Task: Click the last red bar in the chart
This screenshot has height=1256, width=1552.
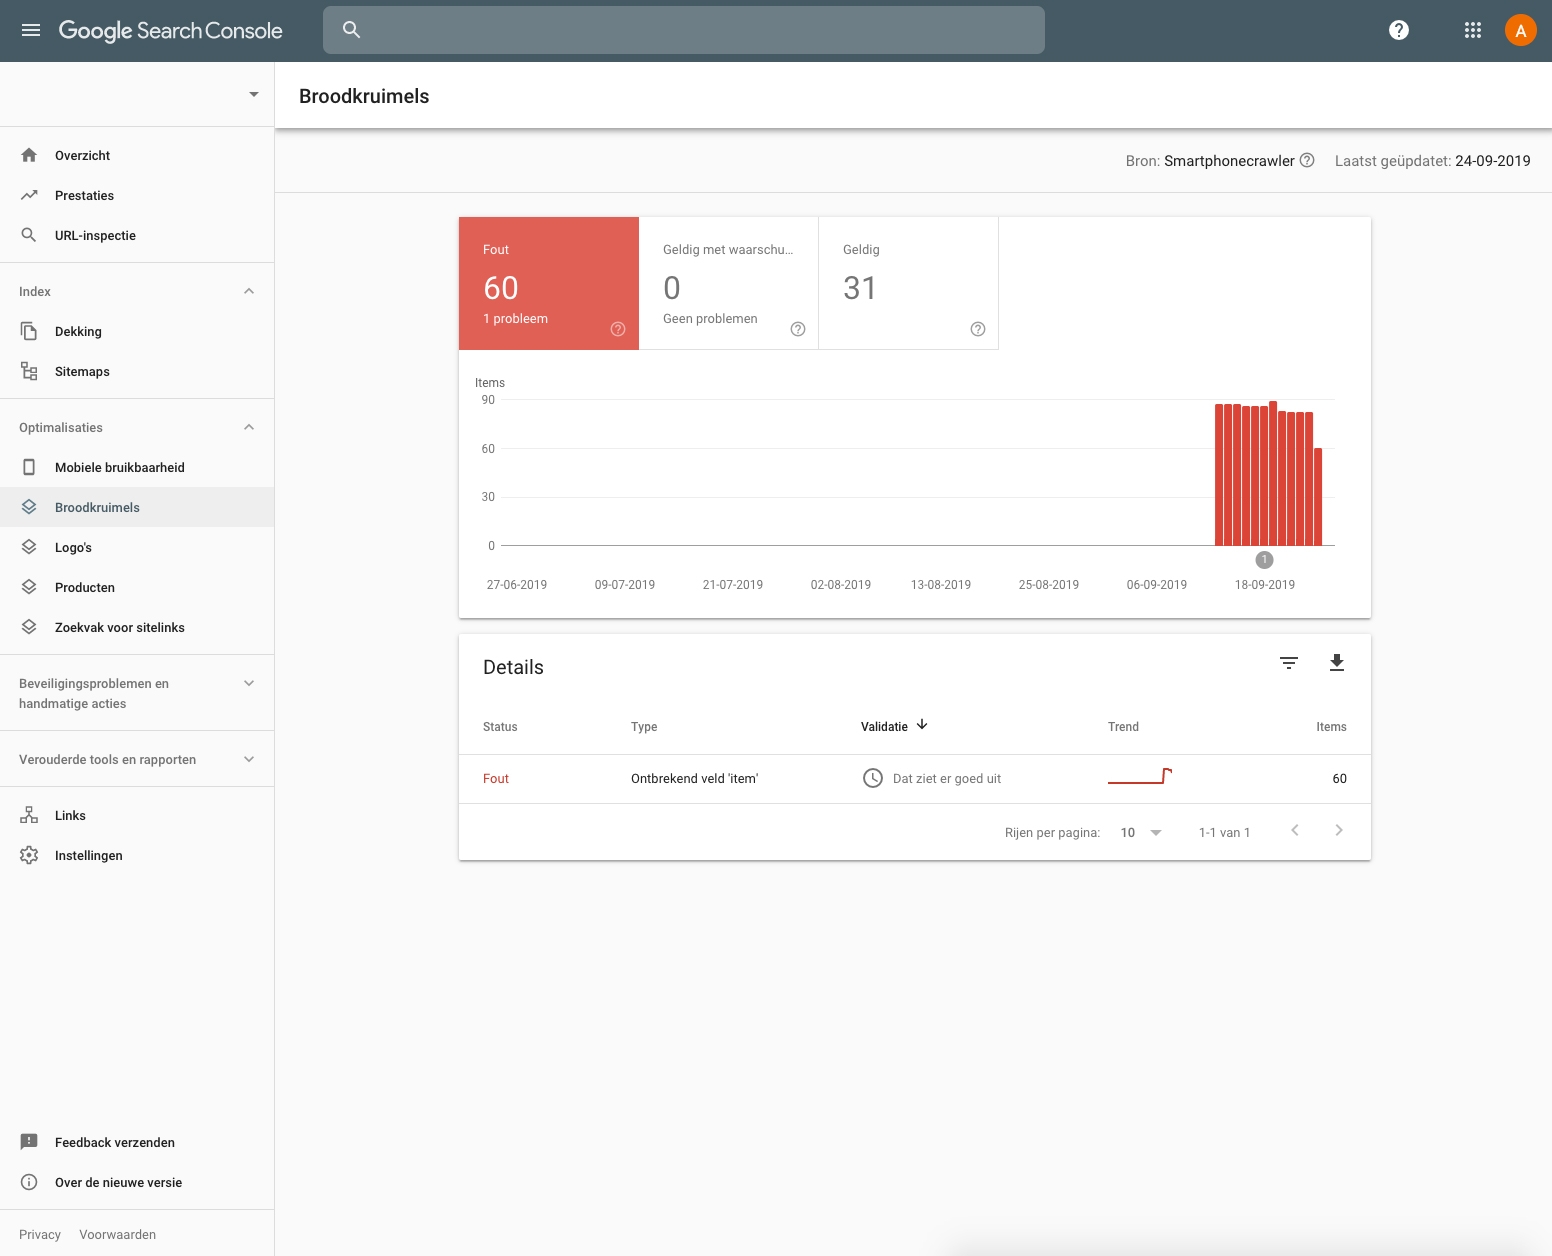Action: coord(1318,497)
